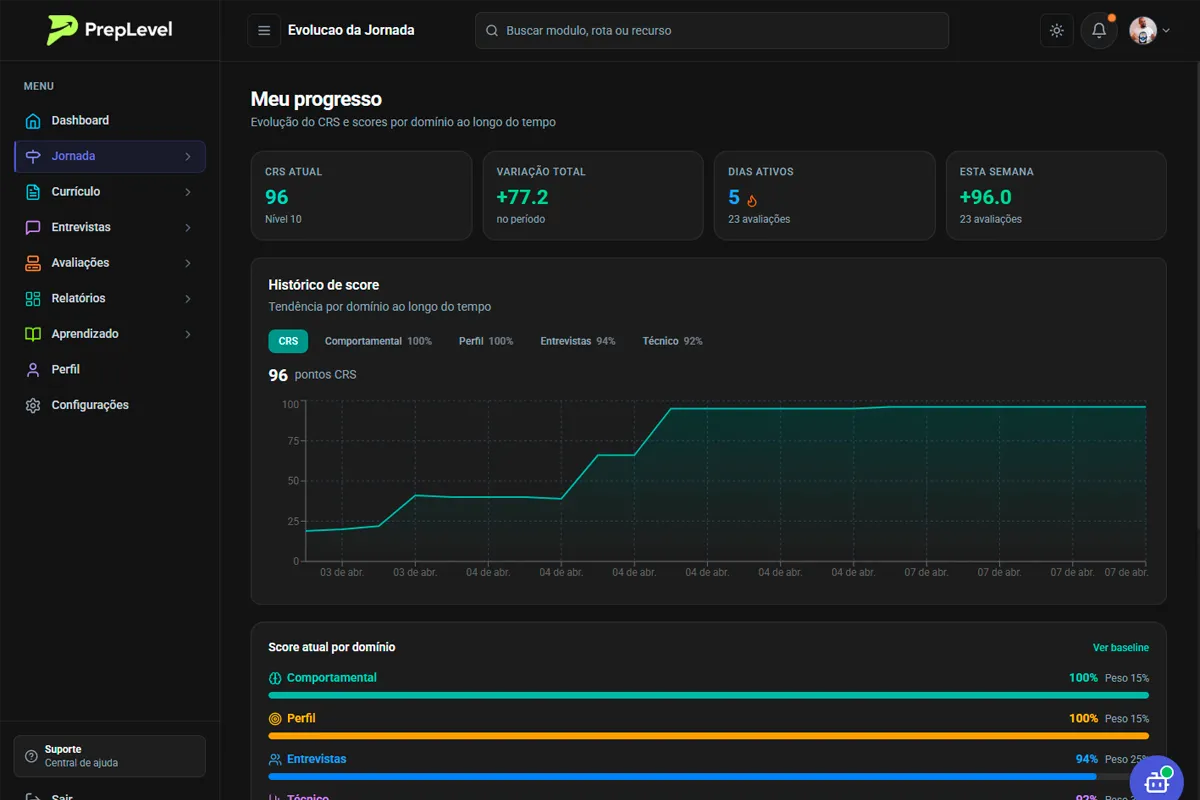The image size is (1200, 800).
Task: Click the Currículo document icon
Action: (x=33, y=192)
